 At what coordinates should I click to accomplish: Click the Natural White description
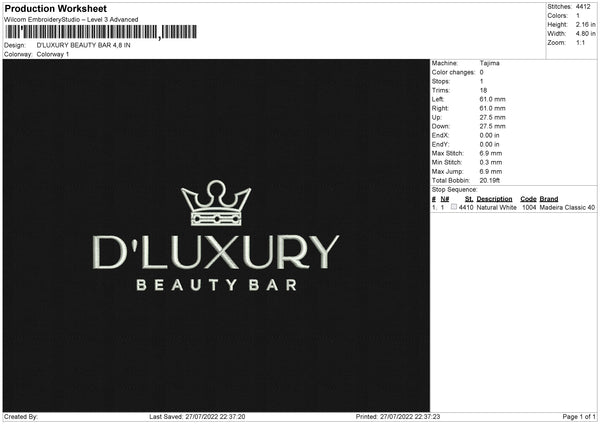click(497, 207)
